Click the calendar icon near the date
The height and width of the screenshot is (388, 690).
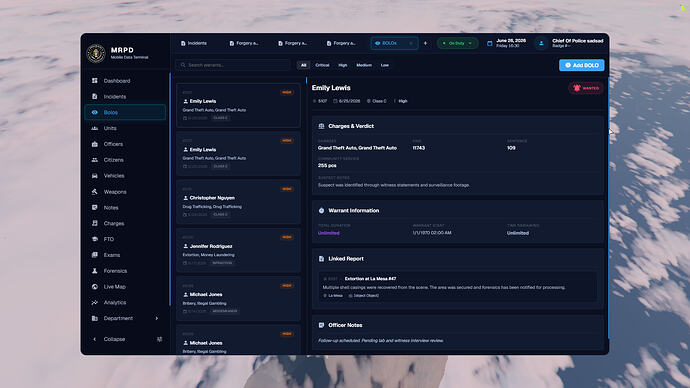pyautogui.click(x=489, y=43)
